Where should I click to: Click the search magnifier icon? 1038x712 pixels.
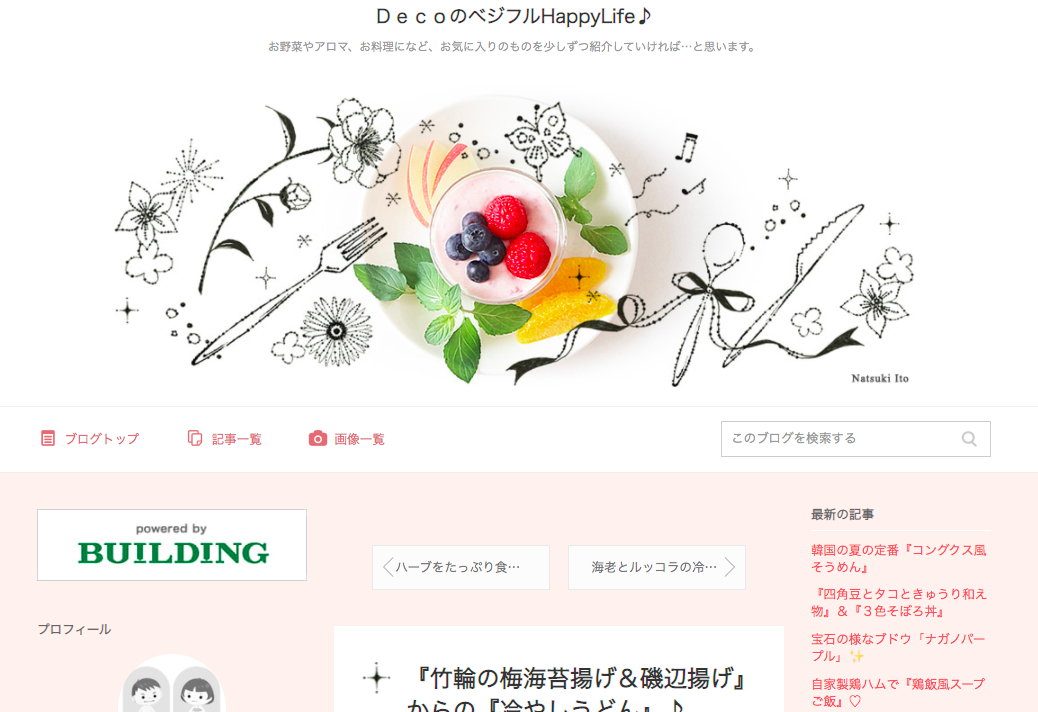(969, 439)
